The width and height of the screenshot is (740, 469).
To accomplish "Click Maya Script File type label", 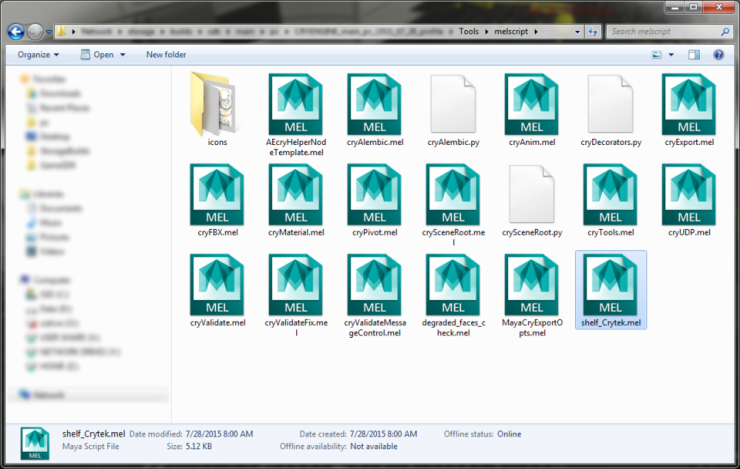I will coord(91,446).
